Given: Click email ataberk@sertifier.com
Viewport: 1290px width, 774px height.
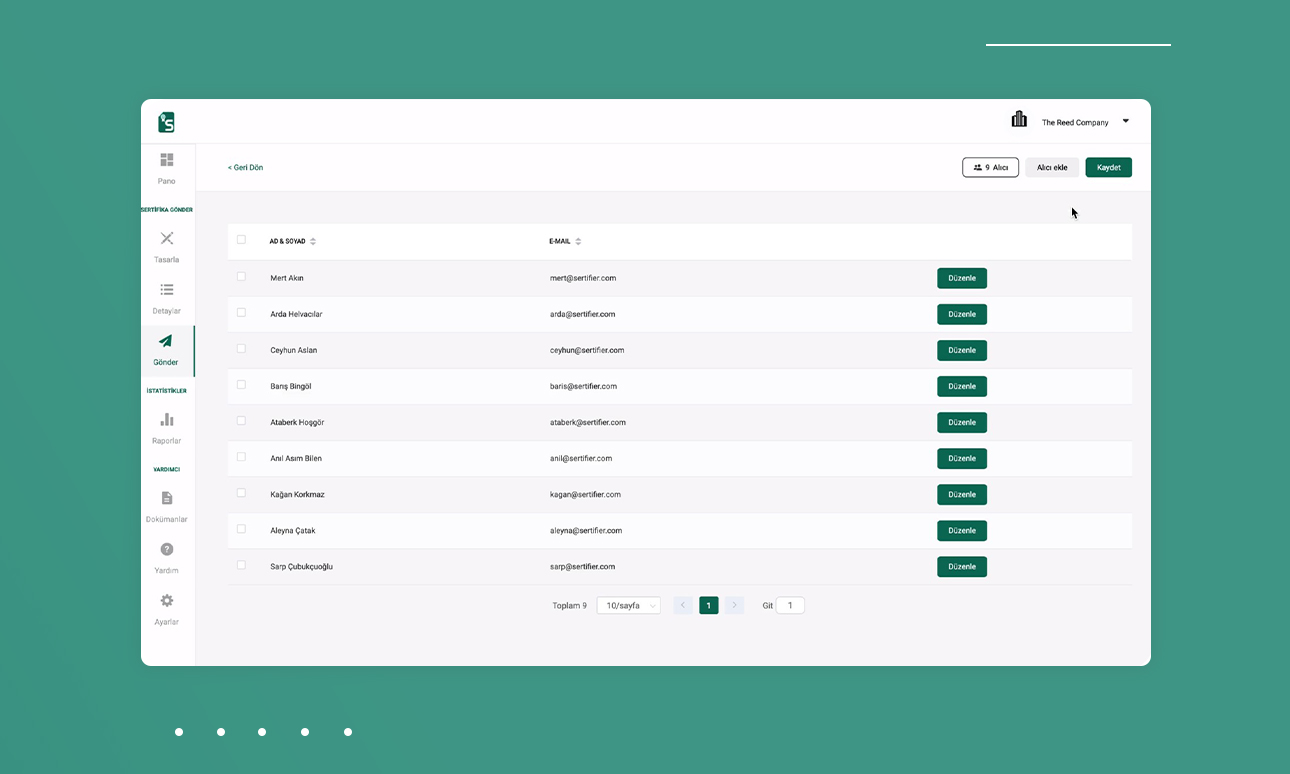Looking at the screenshot, I should click(x=588, y=422).
